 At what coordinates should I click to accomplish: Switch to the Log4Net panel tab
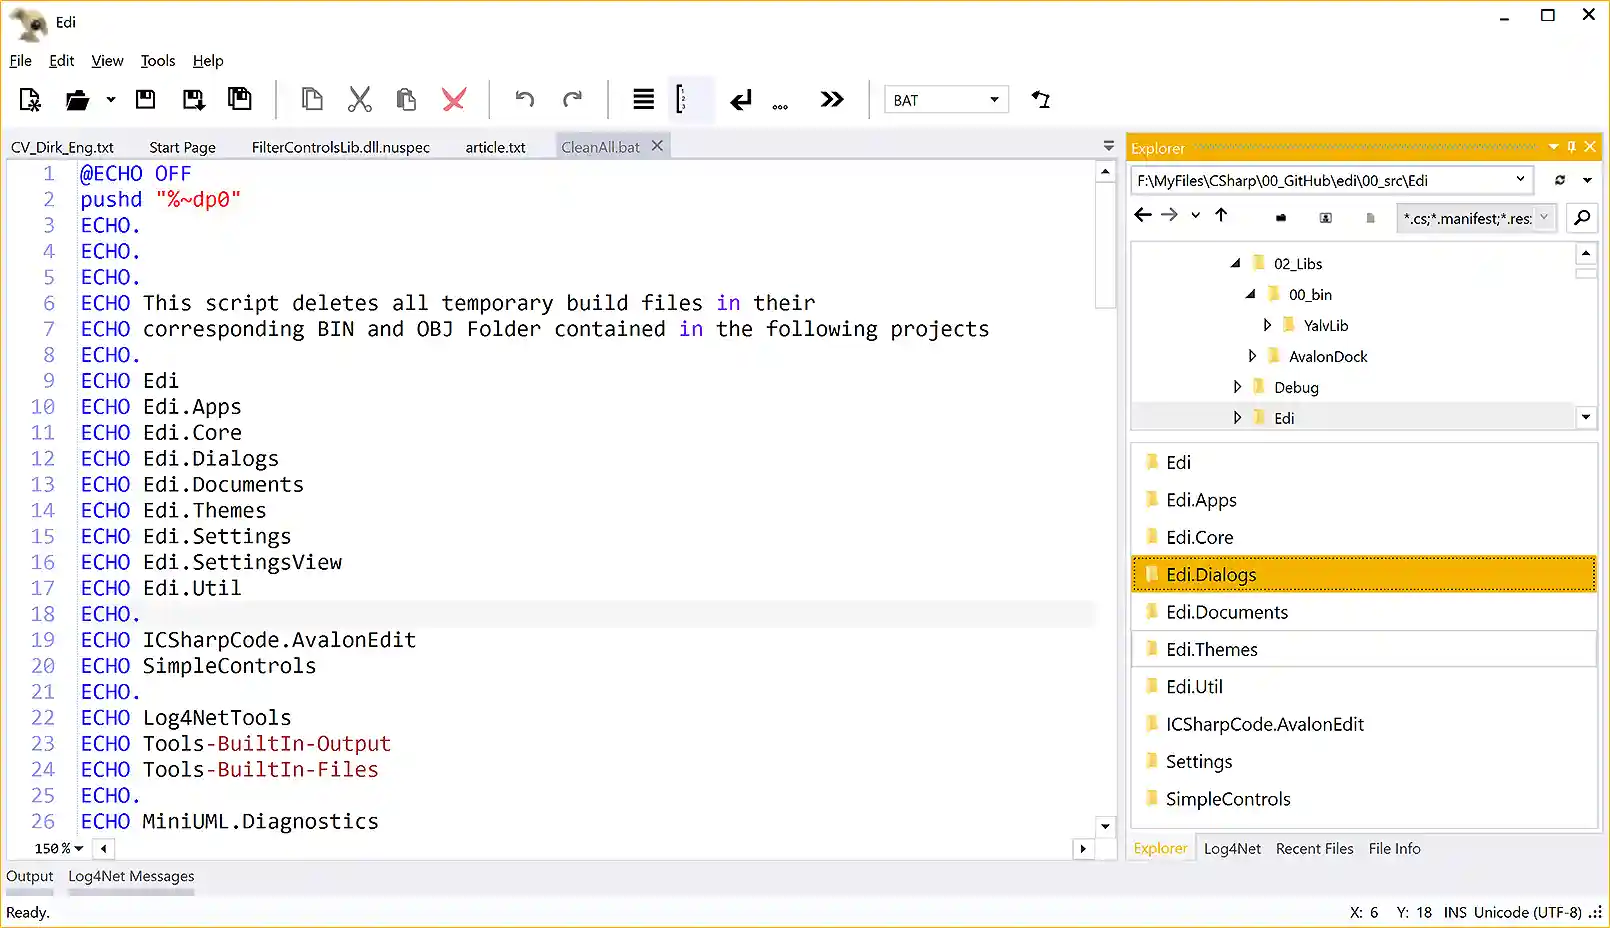[x=1232, y=848]
